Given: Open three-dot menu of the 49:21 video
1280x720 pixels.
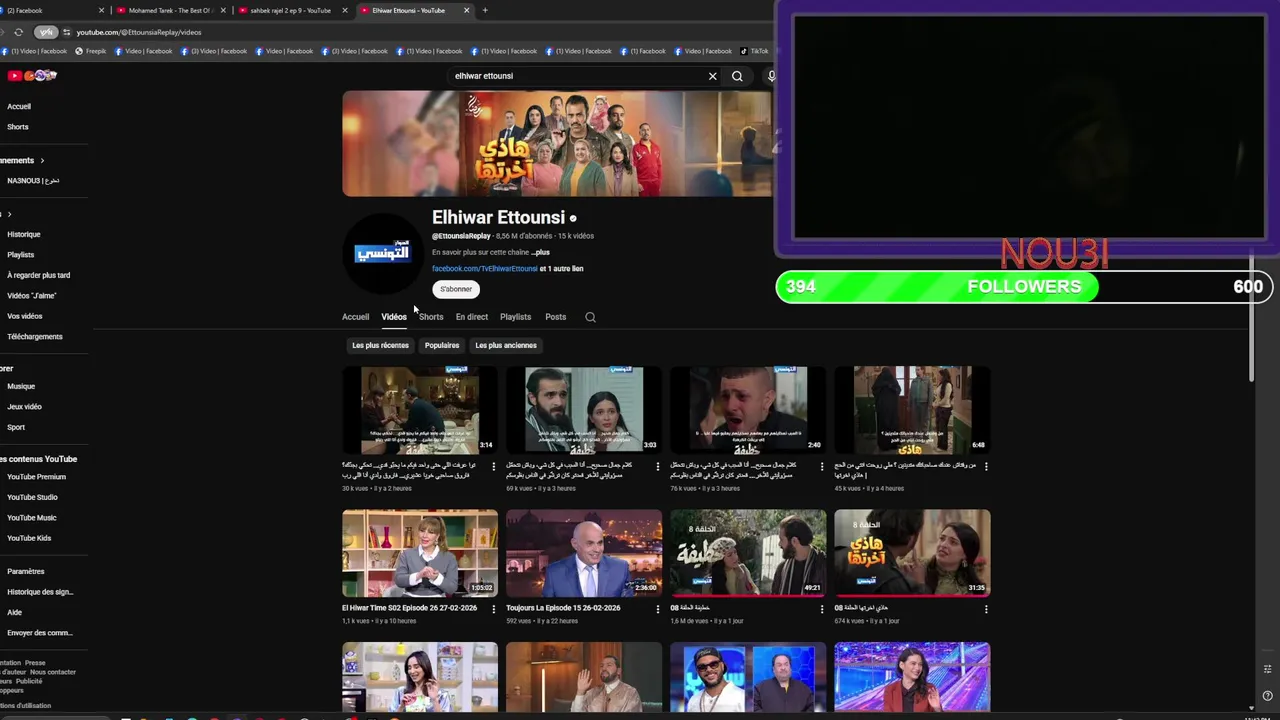Looking at the screenshot, I should pos(822,608).
